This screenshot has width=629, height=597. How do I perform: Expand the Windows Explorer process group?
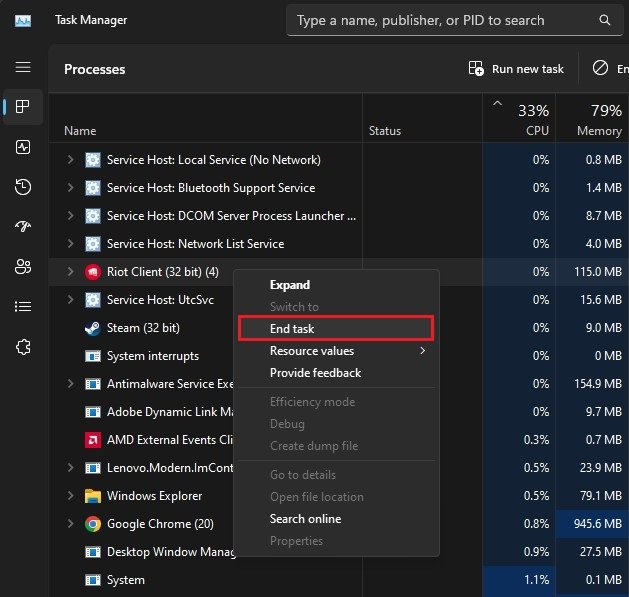coord(70,496)
